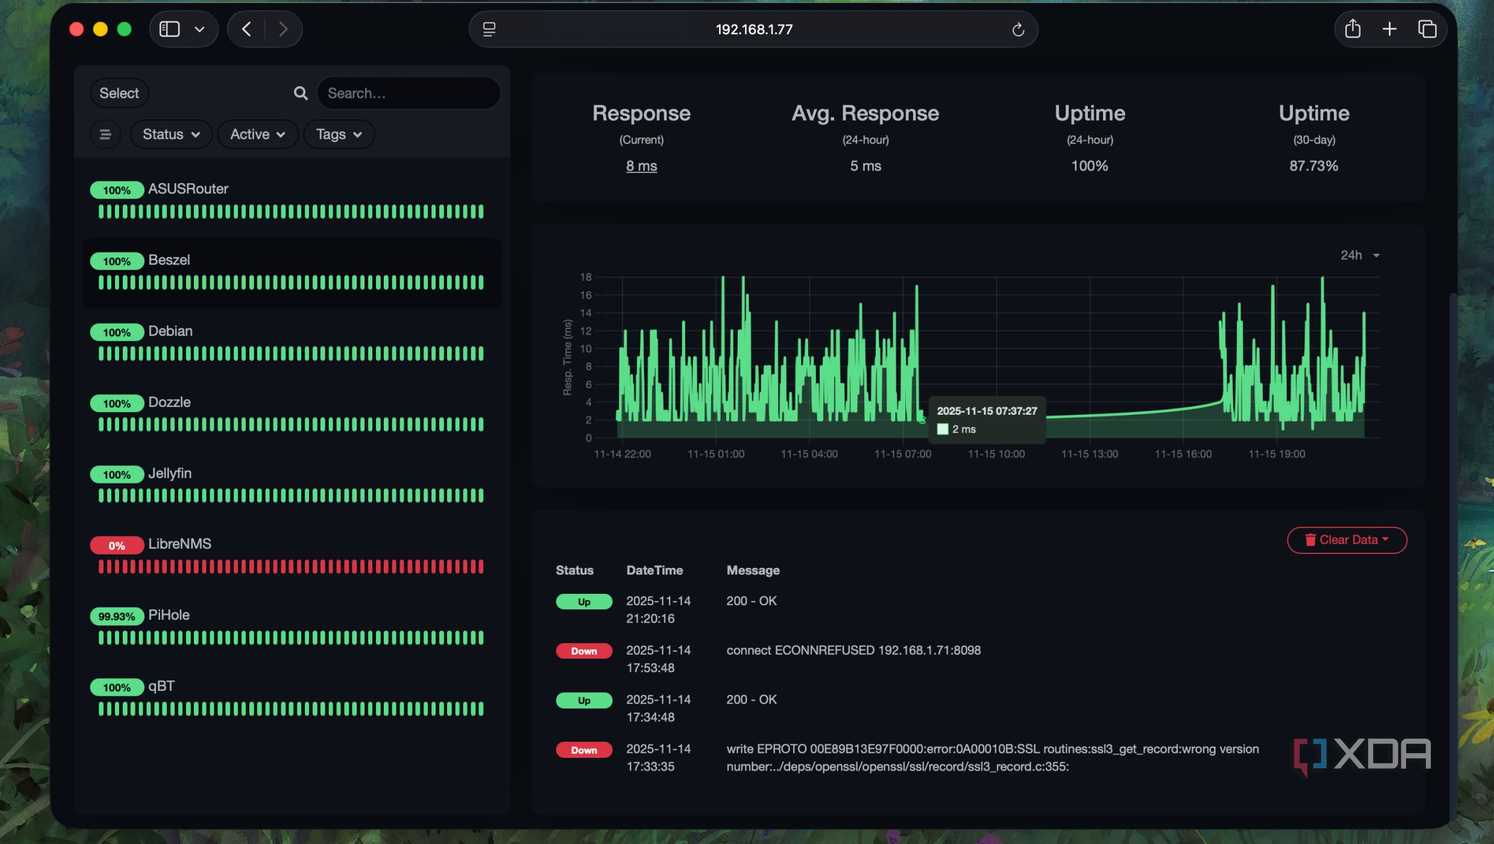The height and width of the screenshot is (844, 1494).
Task: Click the ASUSRouter green heartbeat bar
Action: pos(291,212)
